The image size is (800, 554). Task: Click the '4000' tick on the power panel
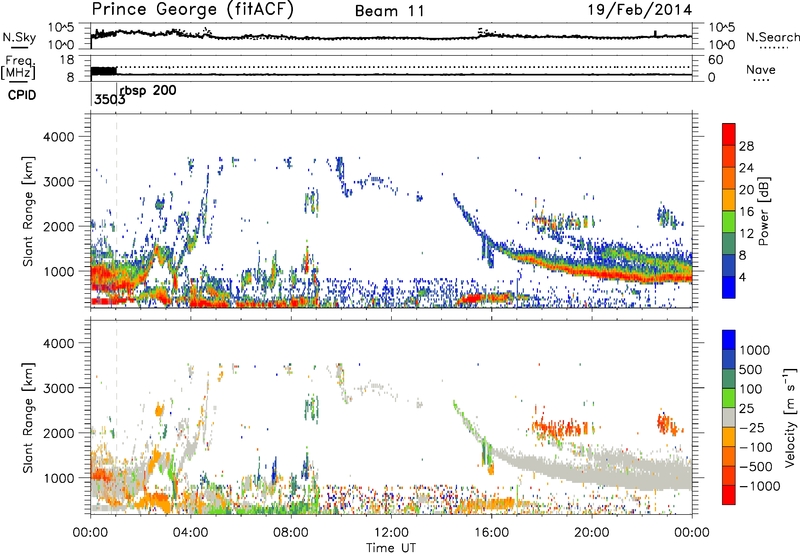(x=58, y=137)
